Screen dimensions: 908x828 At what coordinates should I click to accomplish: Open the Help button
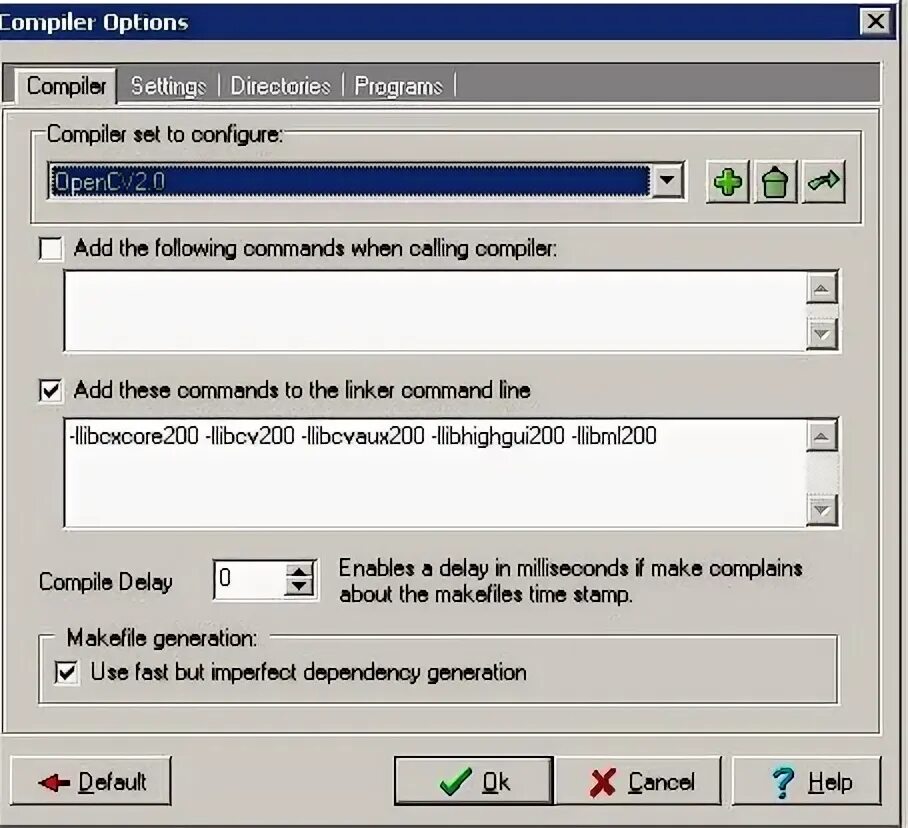click(x=807, y=781)
